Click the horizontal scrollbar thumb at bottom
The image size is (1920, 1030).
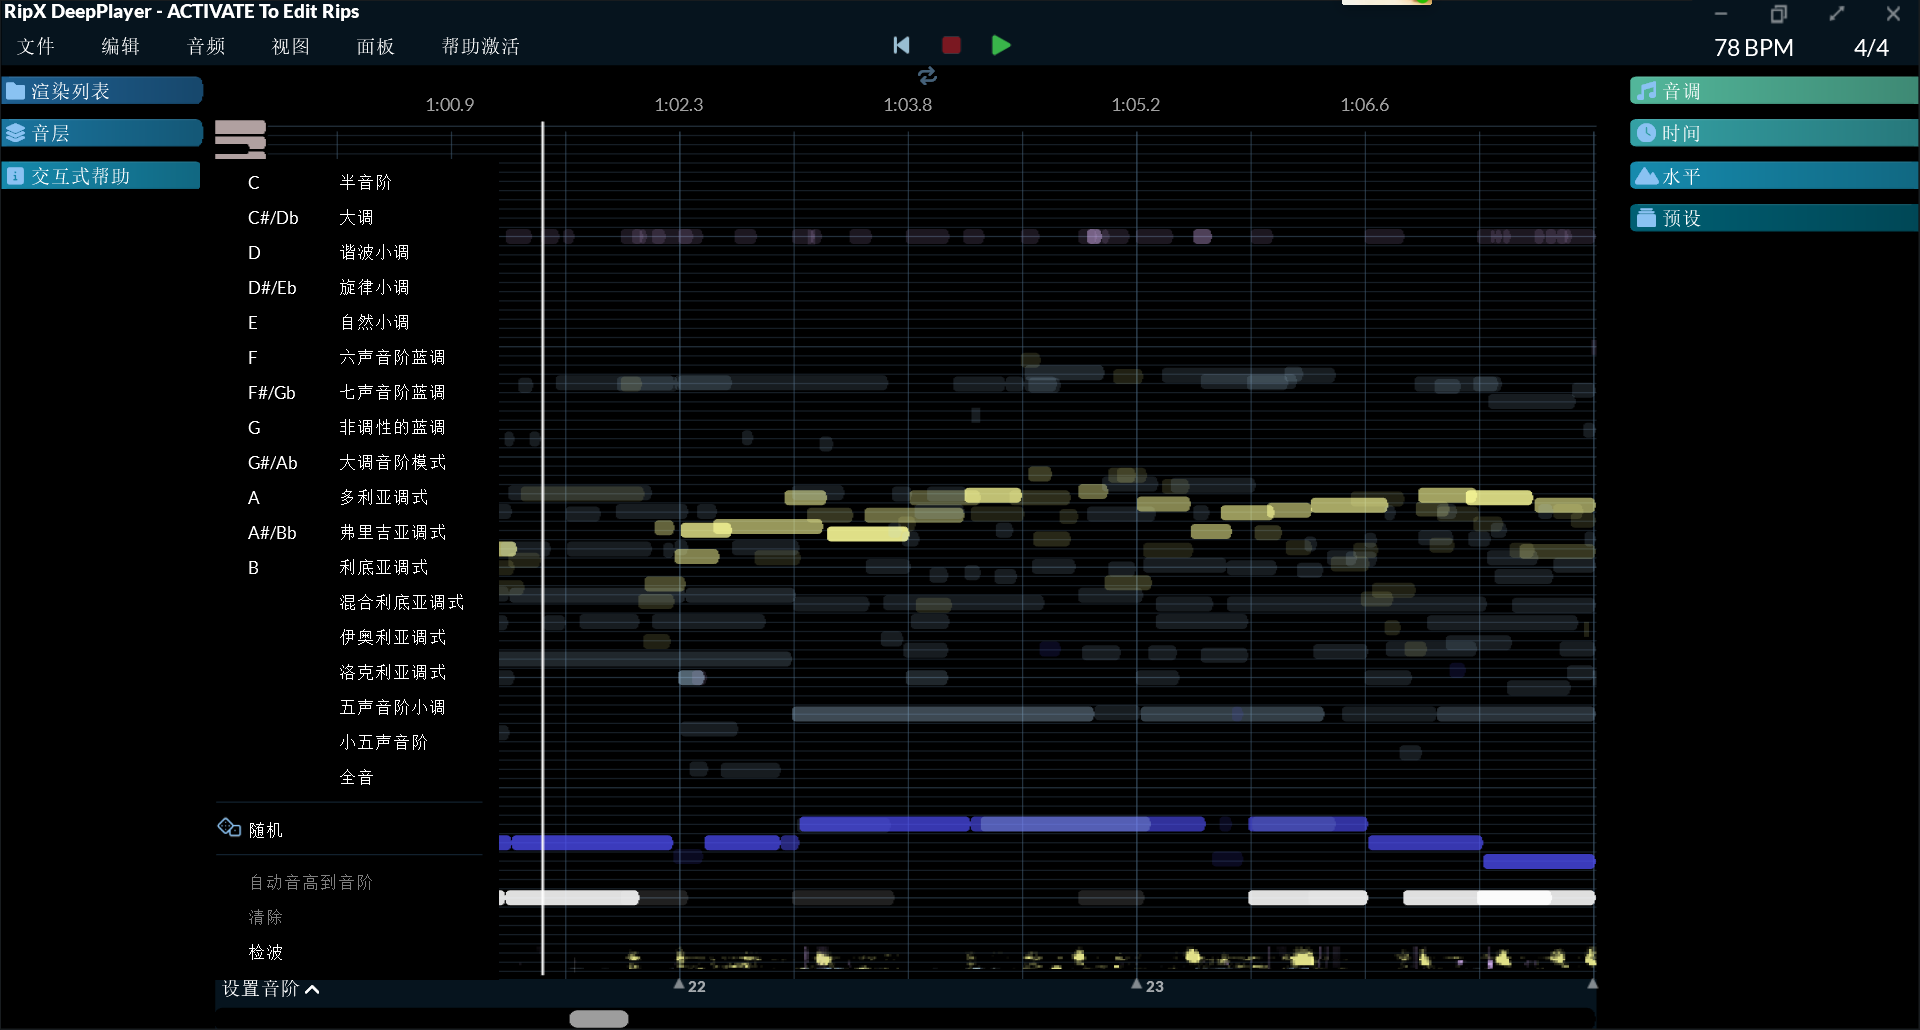pos(598,1018)
